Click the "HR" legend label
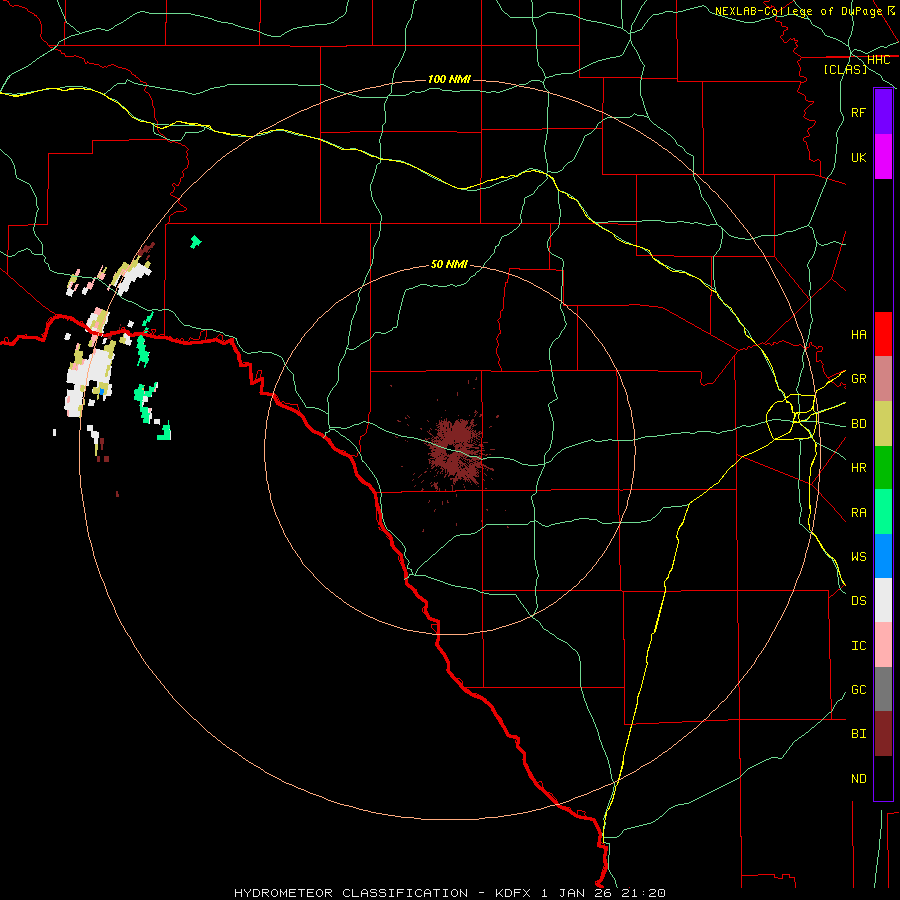This screenshot has width=900, height=900. [859, 468]
